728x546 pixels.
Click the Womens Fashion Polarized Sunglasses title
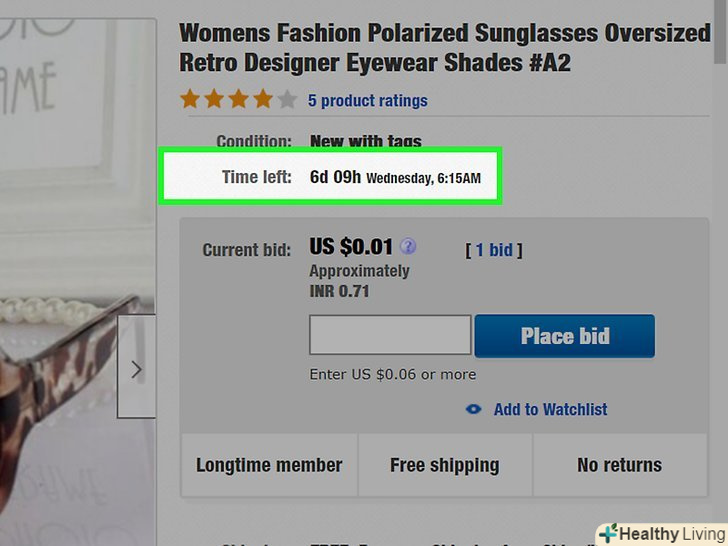(x=444, y=47)
